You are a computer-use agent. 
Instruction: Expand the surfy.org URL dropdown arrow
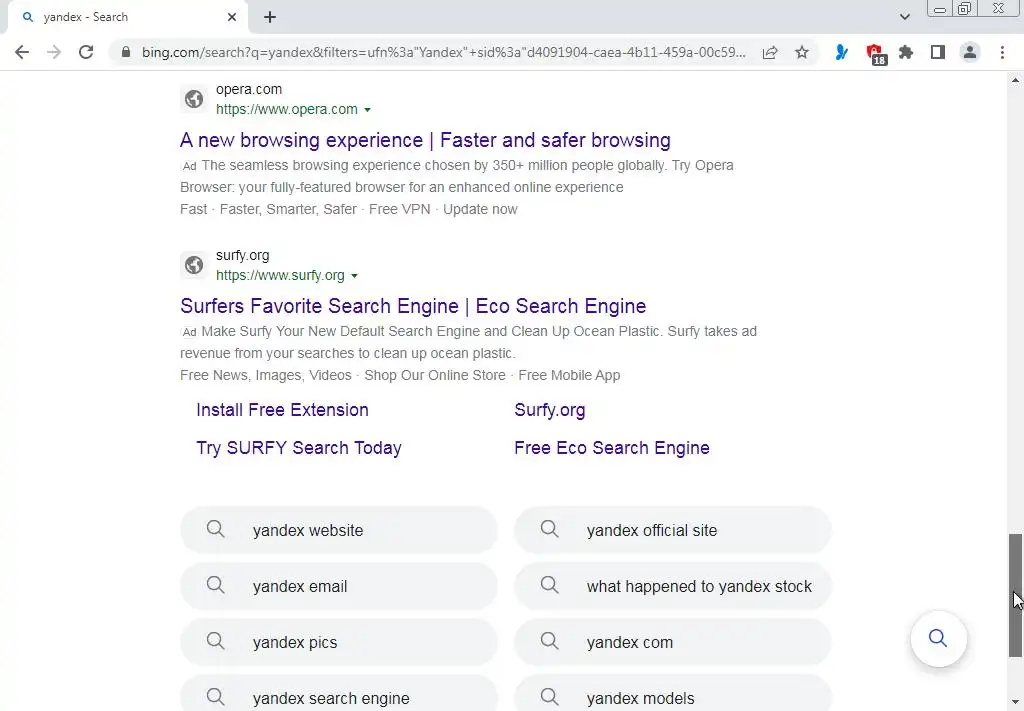(x=355, y=276)
